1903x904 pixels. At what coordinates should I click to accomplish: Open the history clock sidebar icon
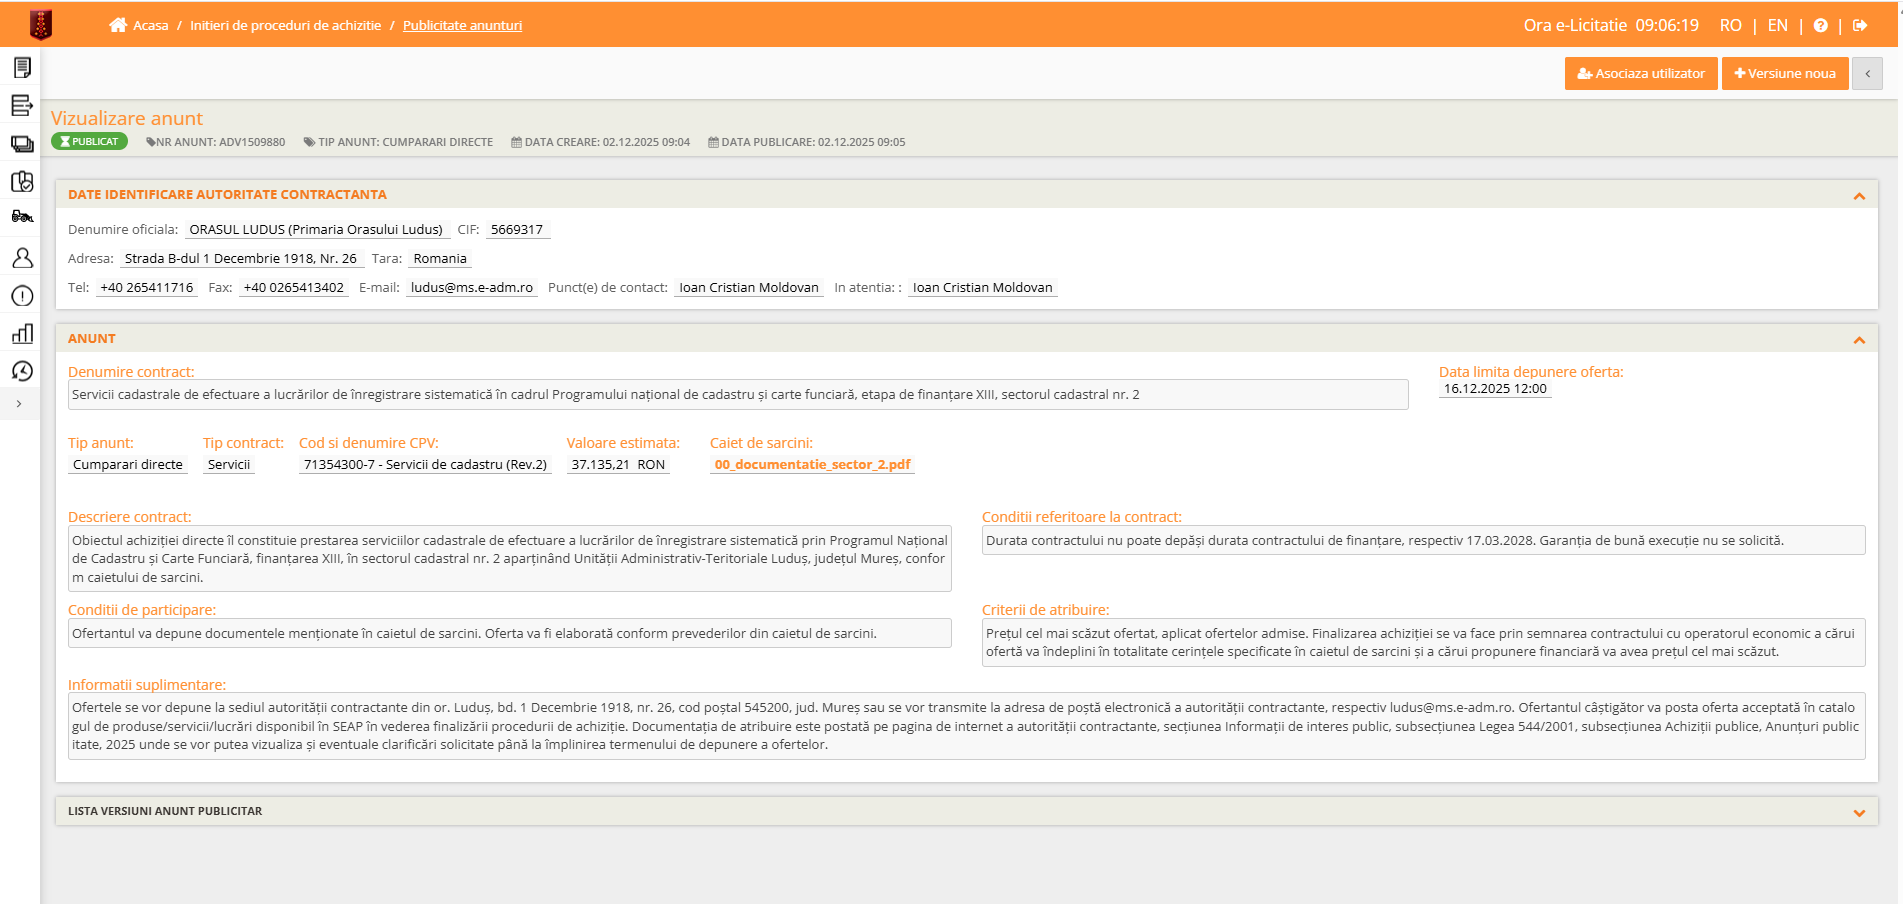point(22,371)
